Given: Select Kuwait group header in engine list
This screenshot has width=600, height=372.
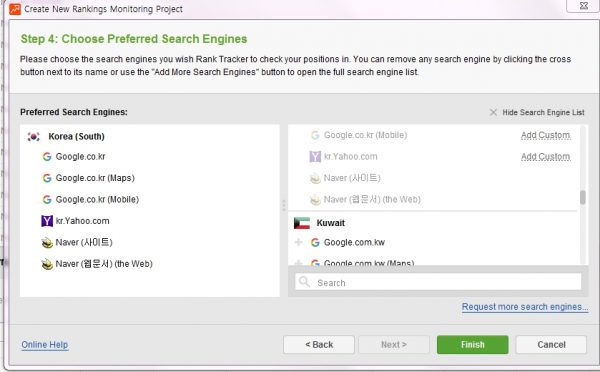Looking at the screenshot, I should 331,223.
